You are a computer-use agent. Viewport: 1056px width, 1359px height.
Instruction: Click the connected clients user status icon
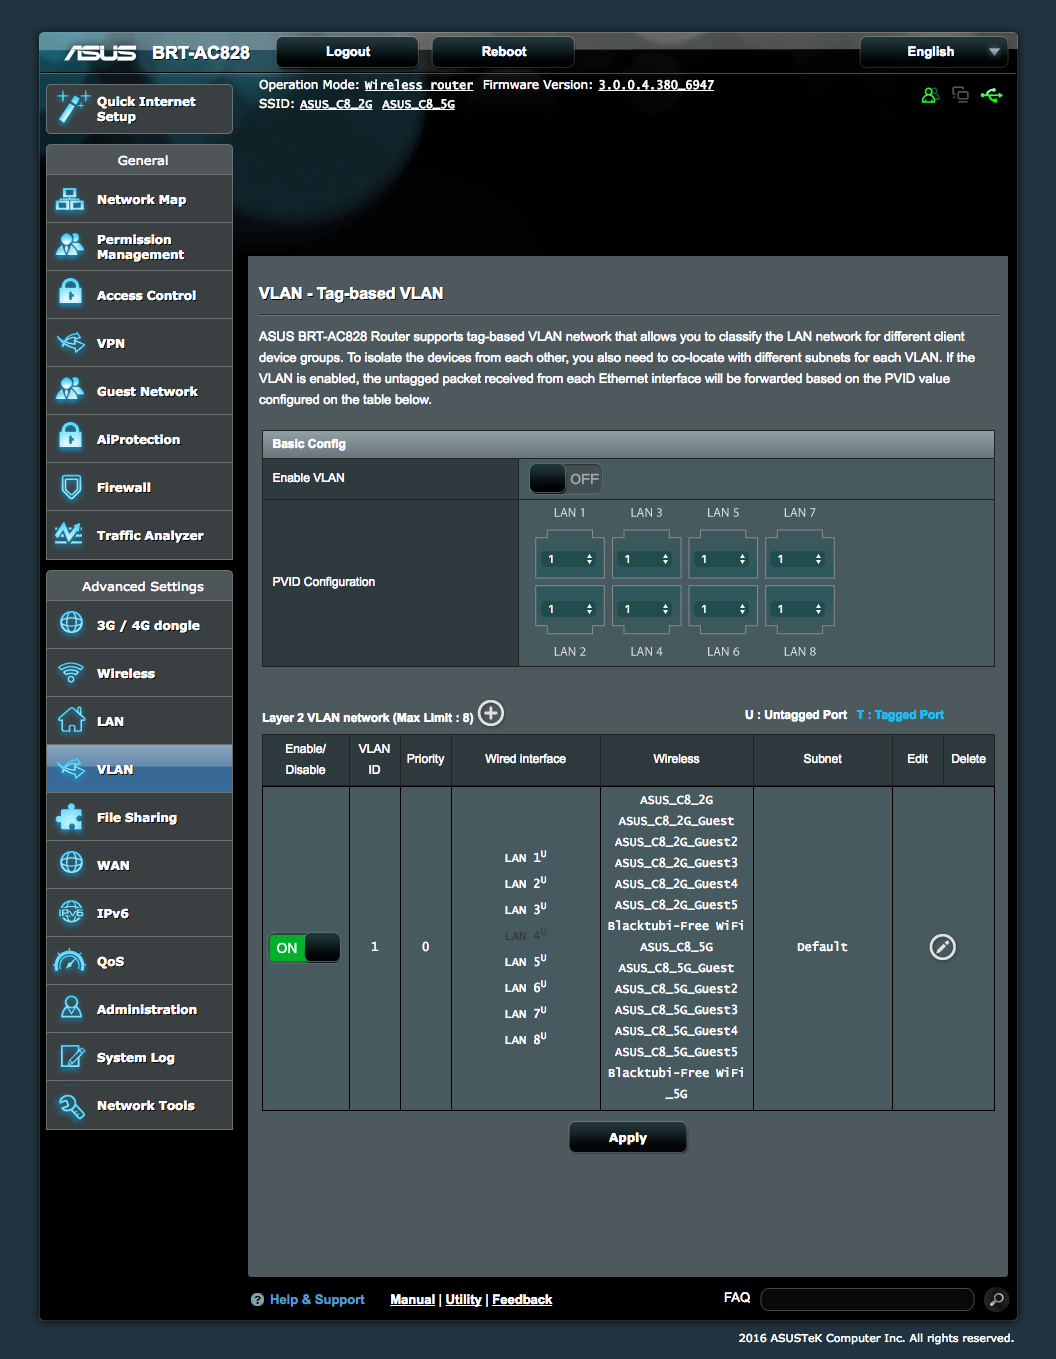(930, 95)
